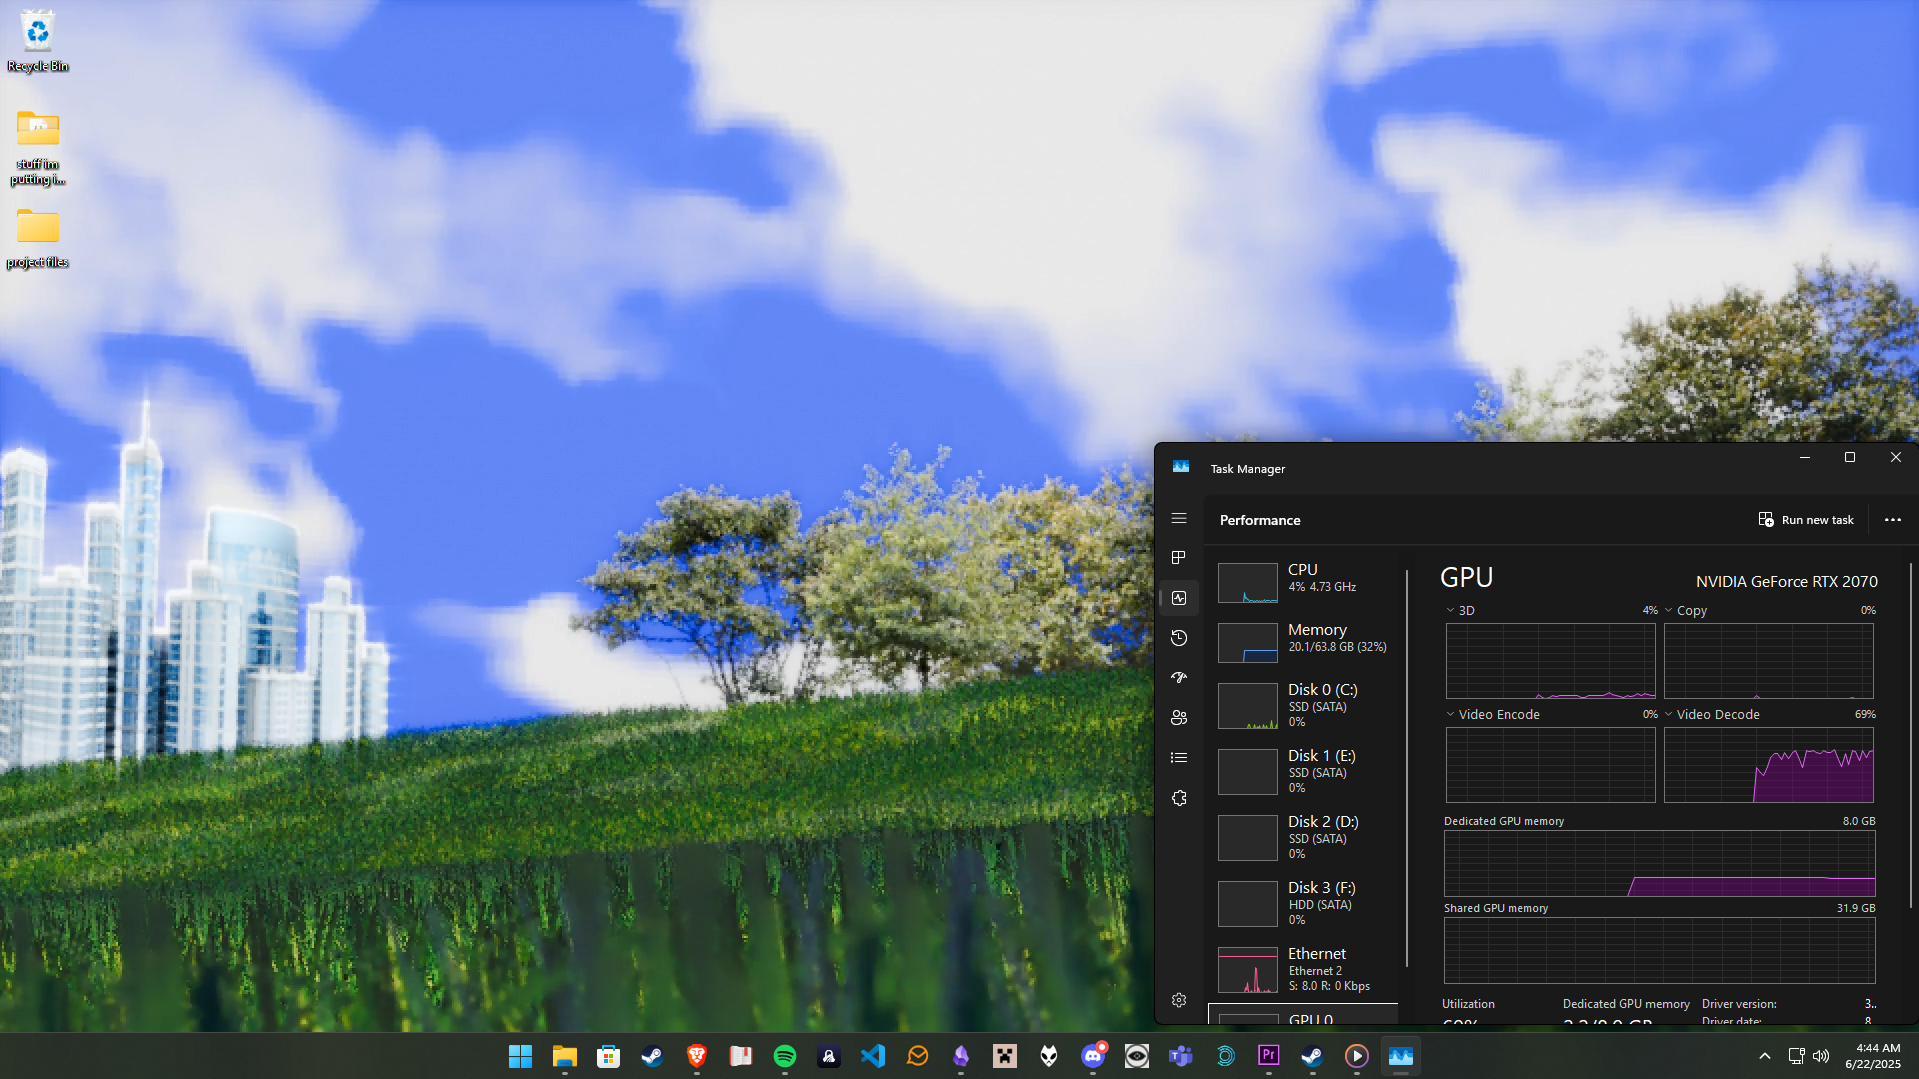Screen dimensions: 1919x1079
Task: Open Task Manager Settings gear
Action: [1179, 1000]
